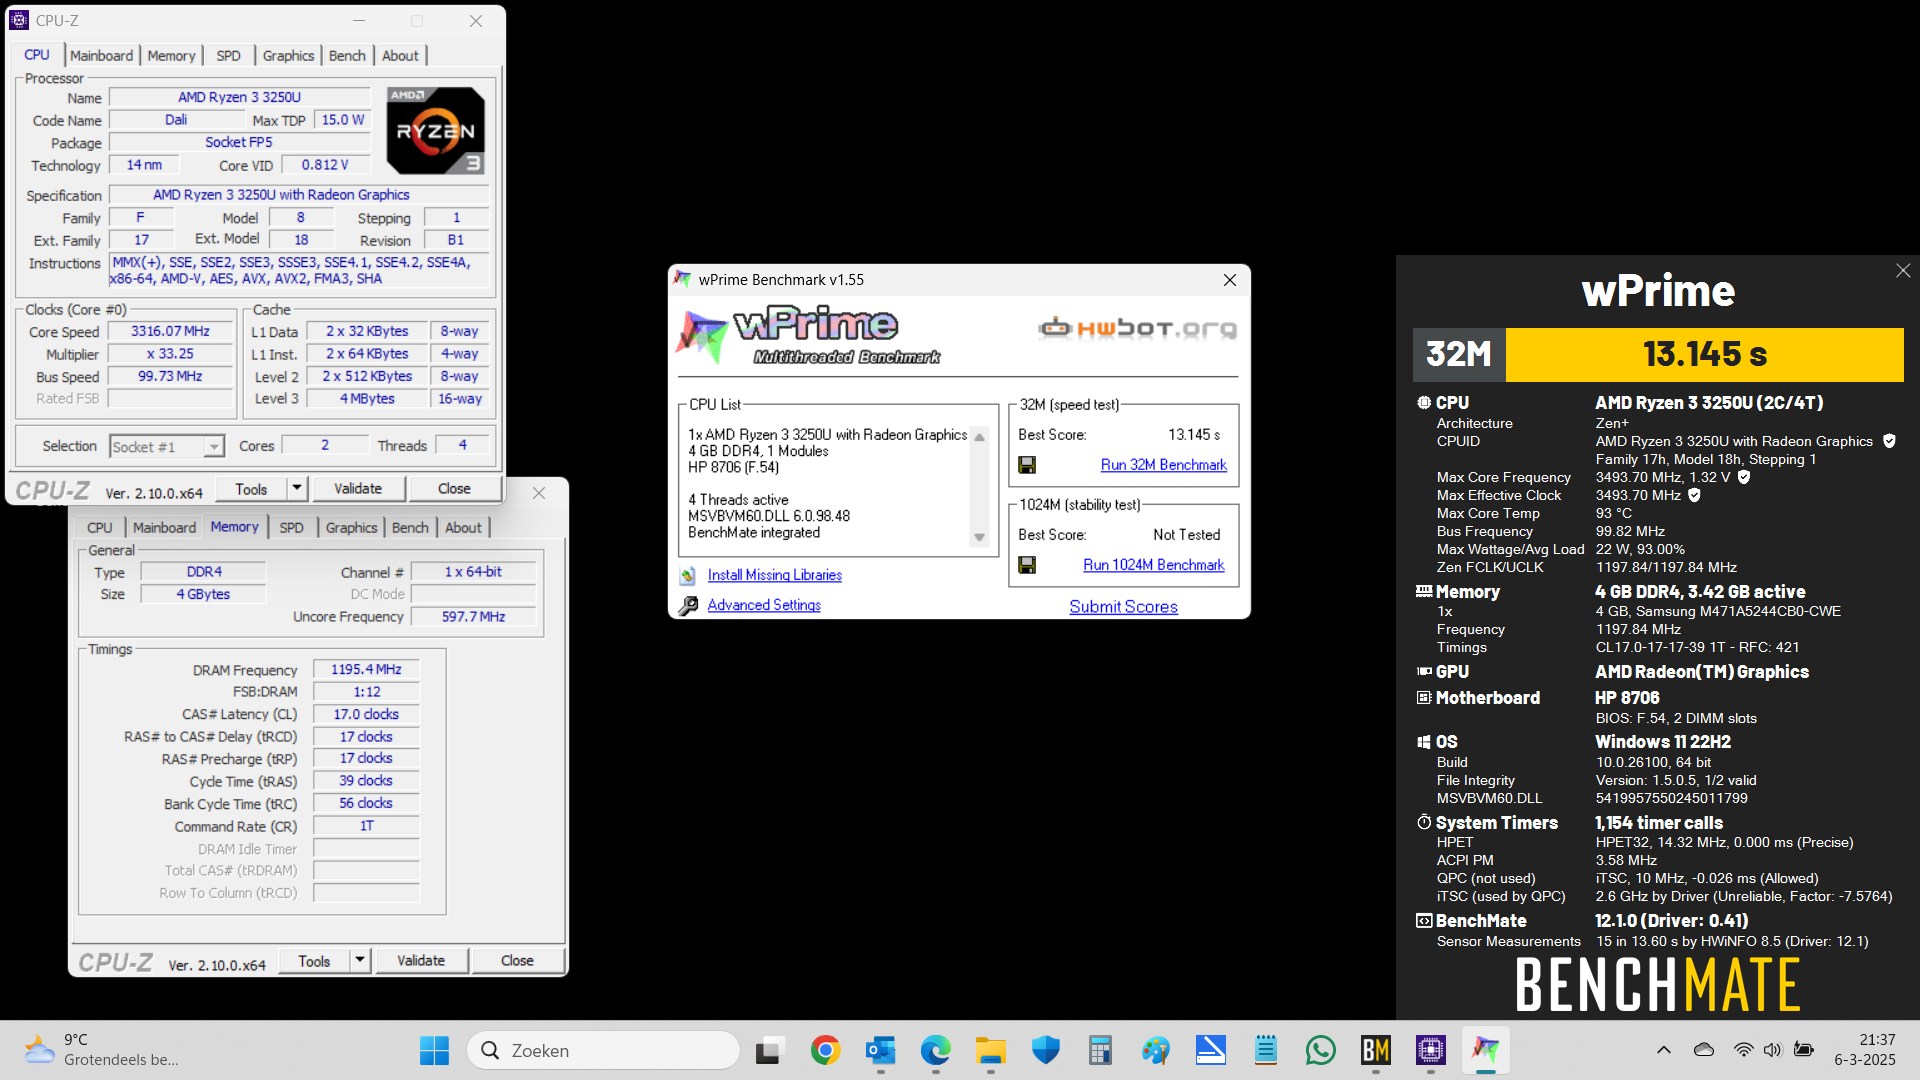Click Validate button in lower CPU-Z

pos(421,961)
